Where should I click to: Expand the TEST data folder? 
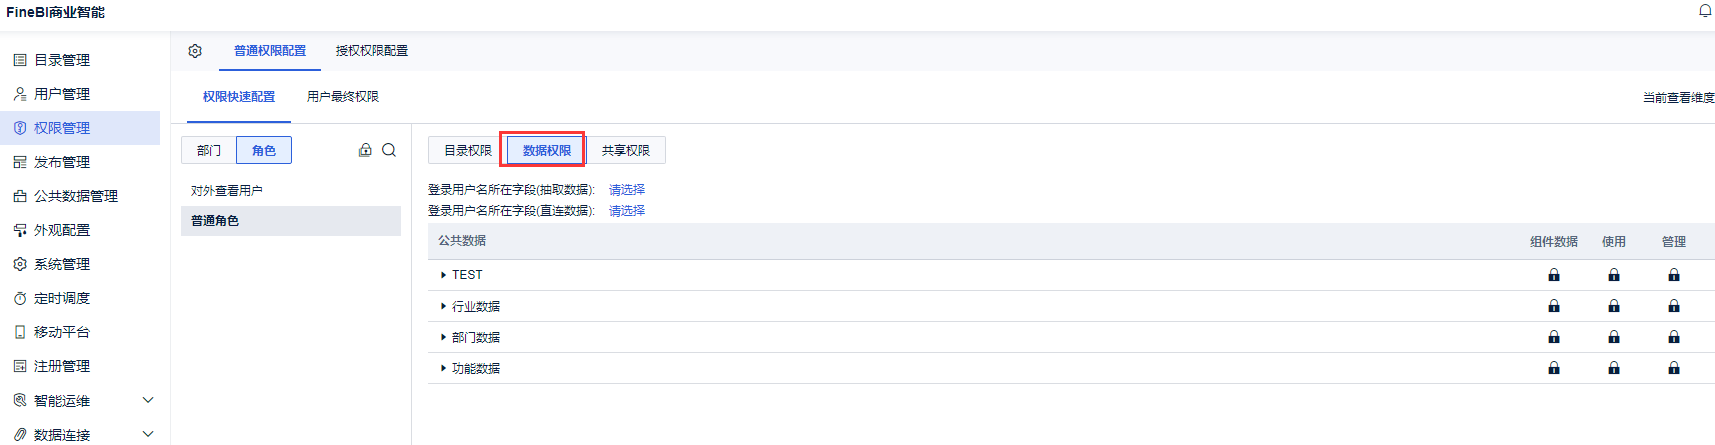(x=443, y=275)
